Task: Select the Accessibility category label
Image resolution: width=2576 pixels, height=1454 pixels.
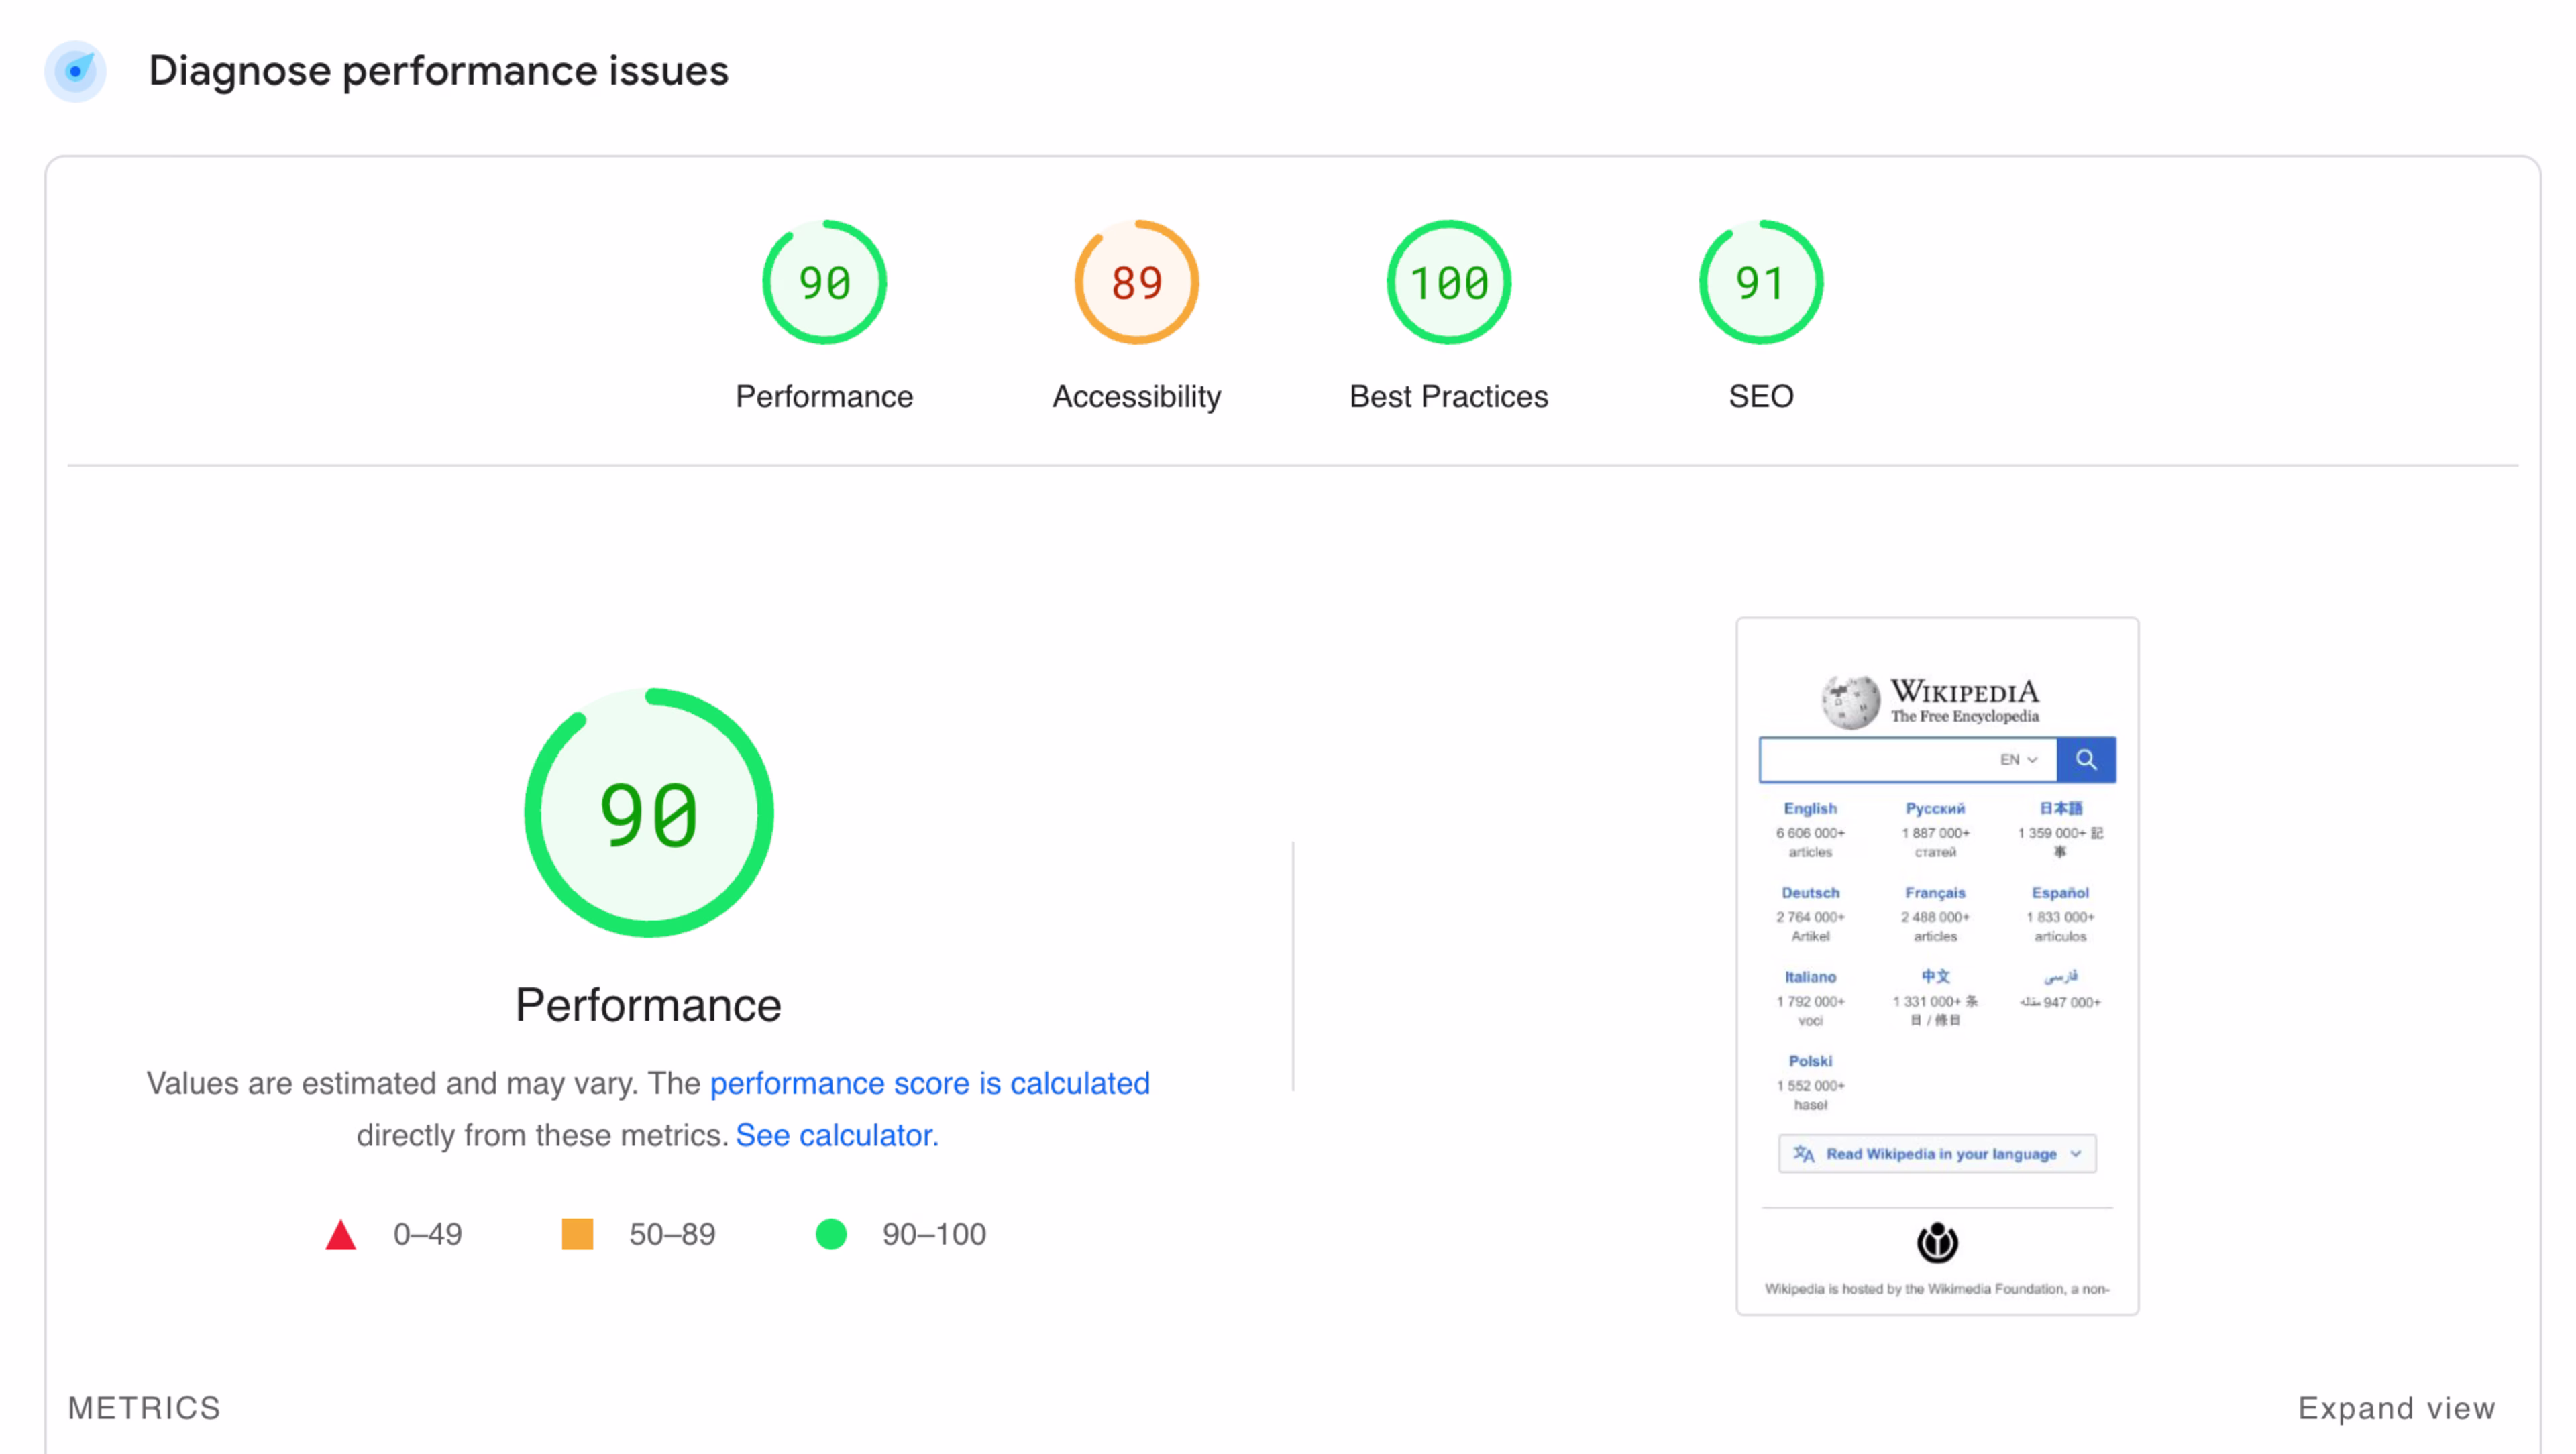Action: coord(1136,397)
